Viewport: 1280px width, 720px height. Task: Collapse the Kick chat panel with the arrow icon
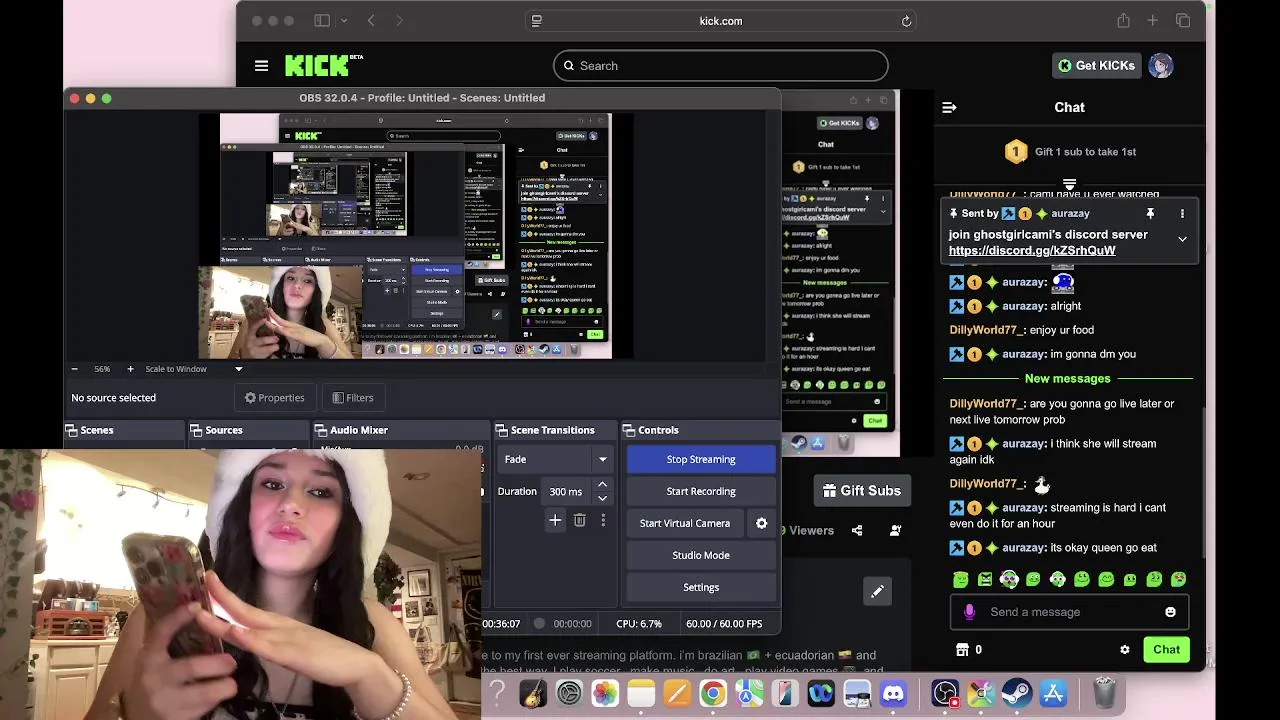pyautogui.click(x=949, y=107)
